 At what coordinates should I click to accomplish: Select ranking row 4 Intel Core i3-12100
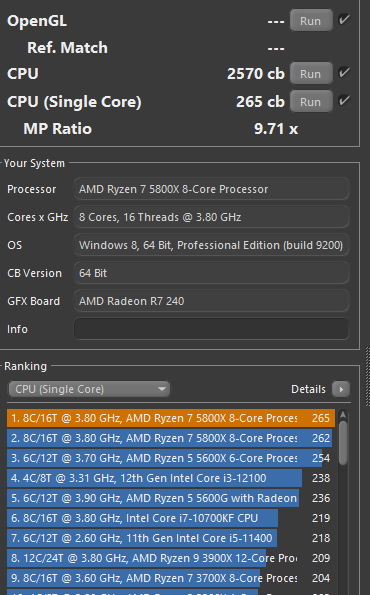(171, 478)
